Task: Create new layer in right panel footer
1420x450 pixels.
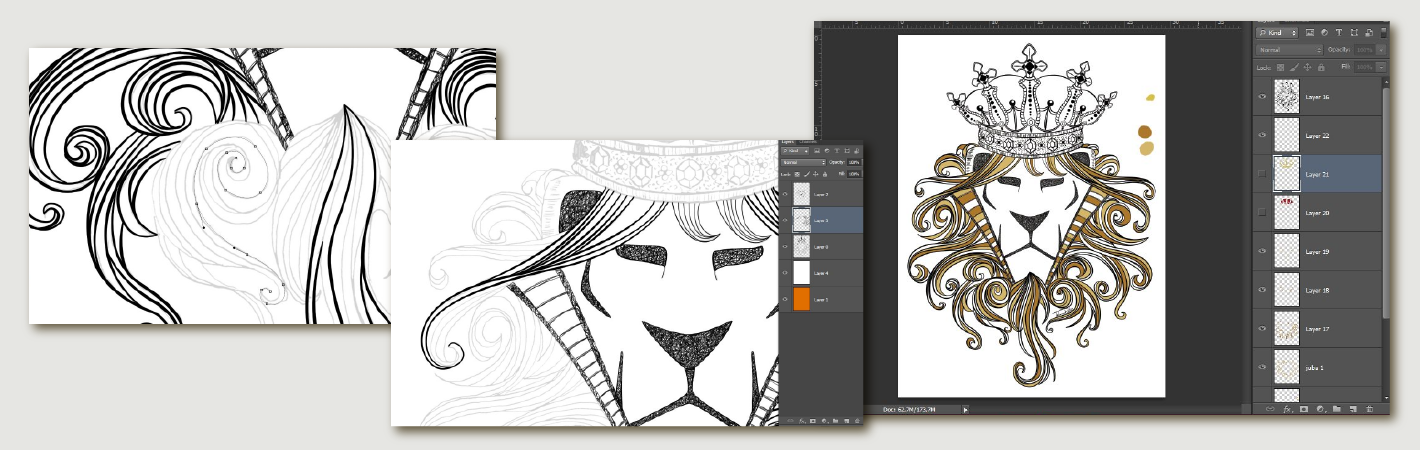Action: [x=1354, y=409]
